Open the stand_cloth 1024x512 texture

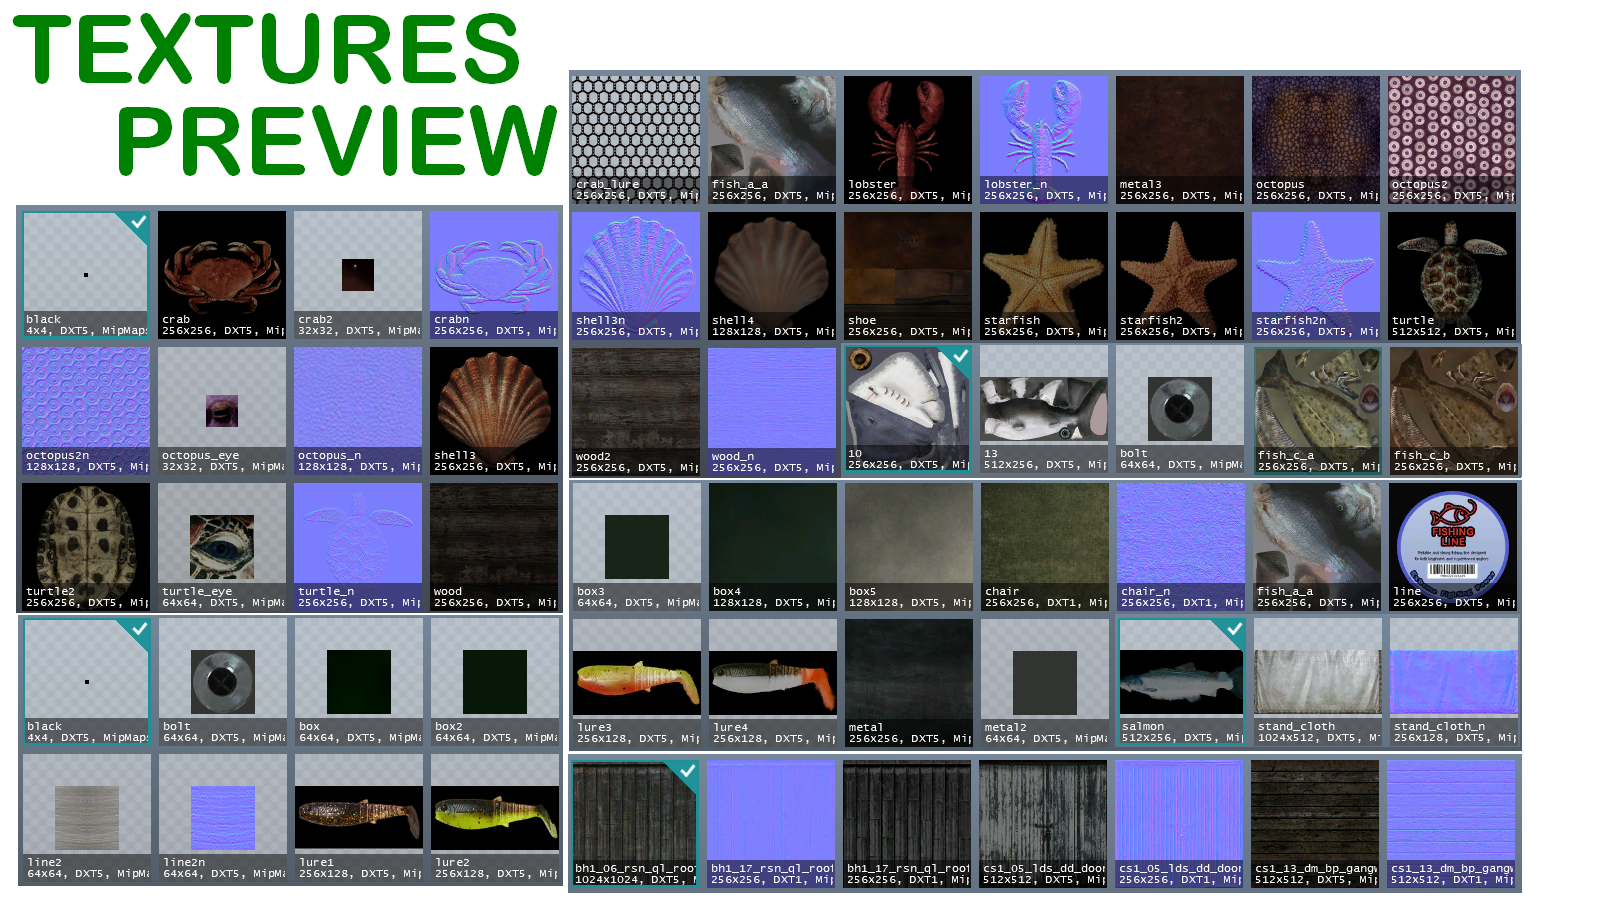click(x=1317, y=682)
